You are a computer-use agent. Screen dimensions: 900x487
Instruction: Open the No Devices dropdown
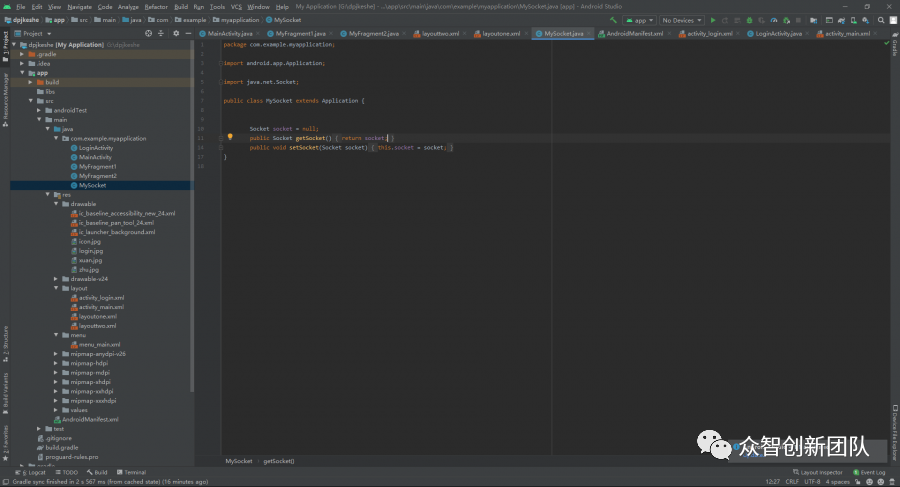(681, 20)
